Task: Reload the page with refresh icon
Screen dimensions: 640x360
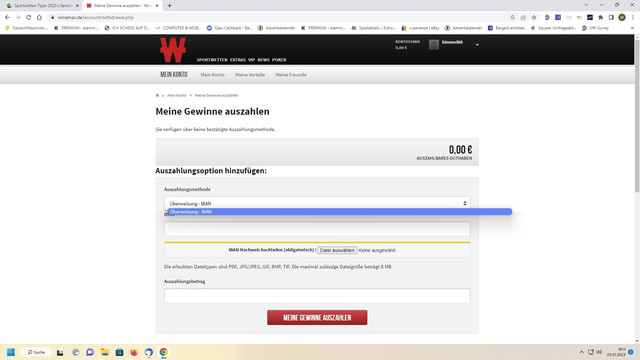Action: coord(29,18)
